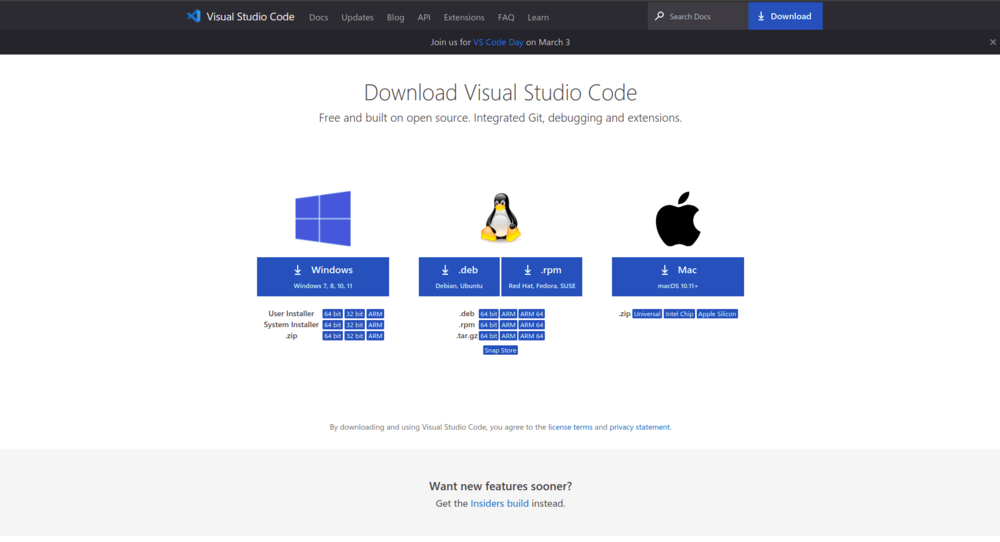
Task: Open the privacy statement link
Action: tap(640, 427)
